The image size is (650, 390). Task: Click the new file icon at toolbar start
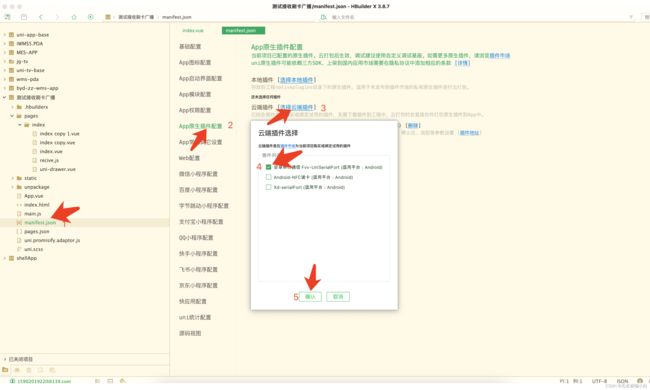pos(7,17)
